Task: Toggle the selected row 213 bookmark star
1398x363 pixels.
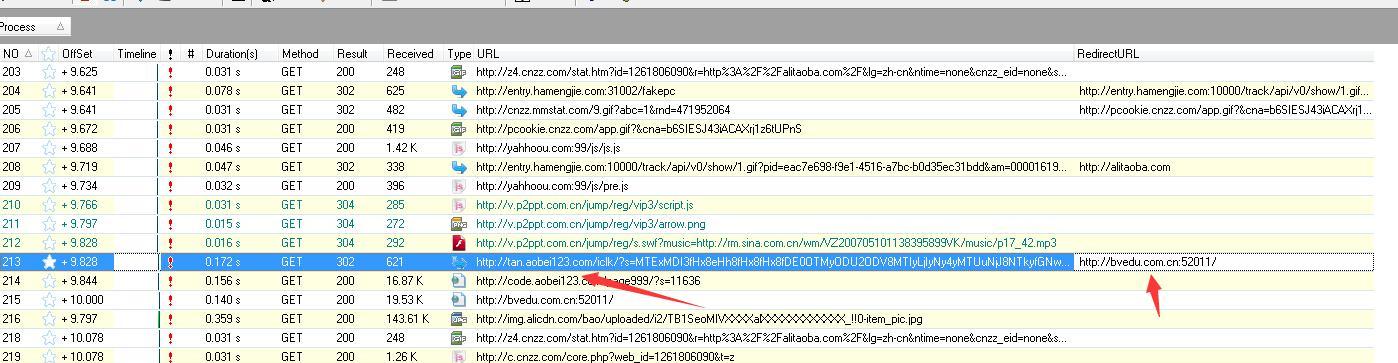Action: [49, 262]
